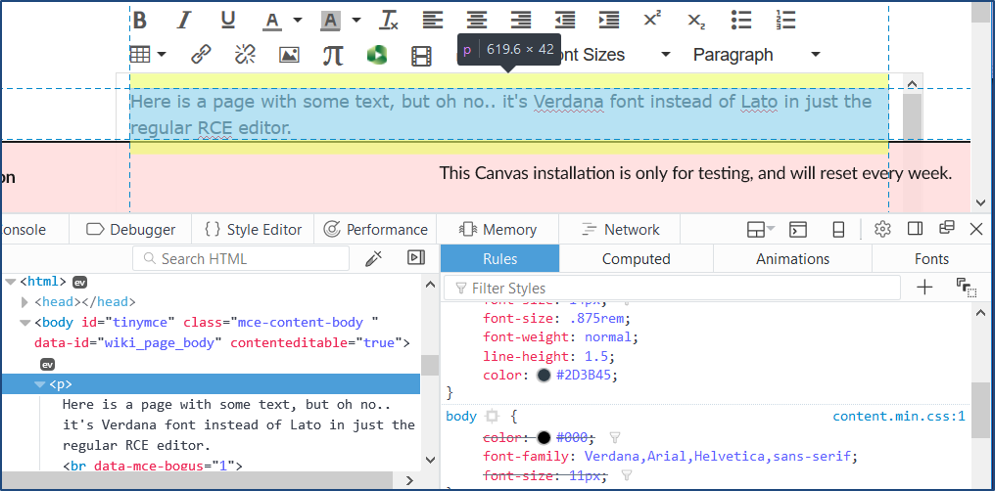Click the black #000 color swatch
The height and width of the screenshot is (491, 995).
point(544,437)
